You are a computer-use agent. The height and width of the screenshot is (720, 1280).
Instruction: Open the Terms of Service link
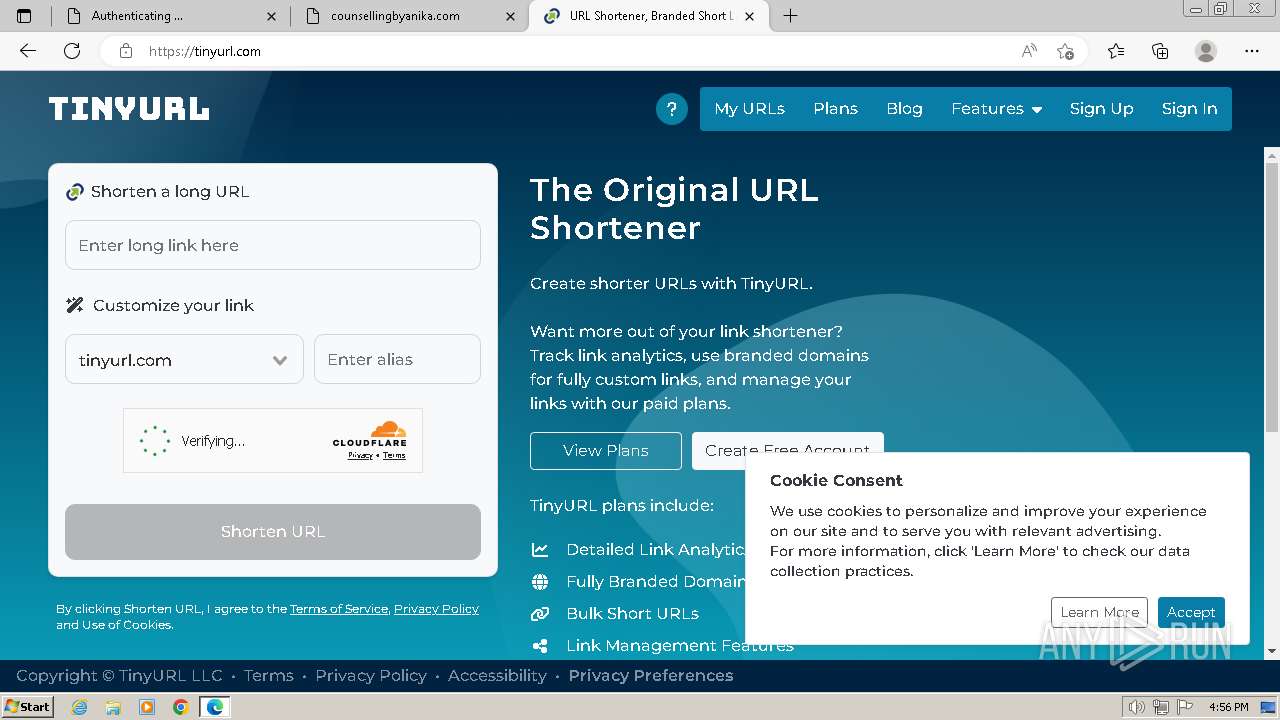[x=339, y=609]
